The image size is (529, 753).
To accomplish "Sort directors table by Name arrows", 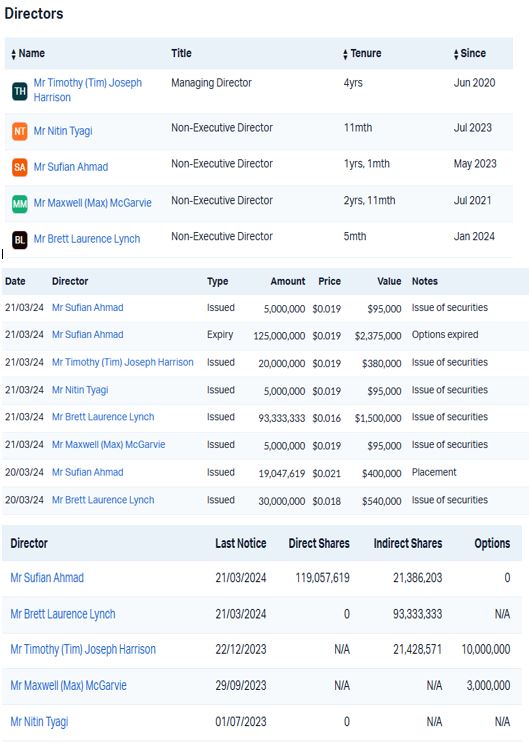I will (x=13, y=54).
